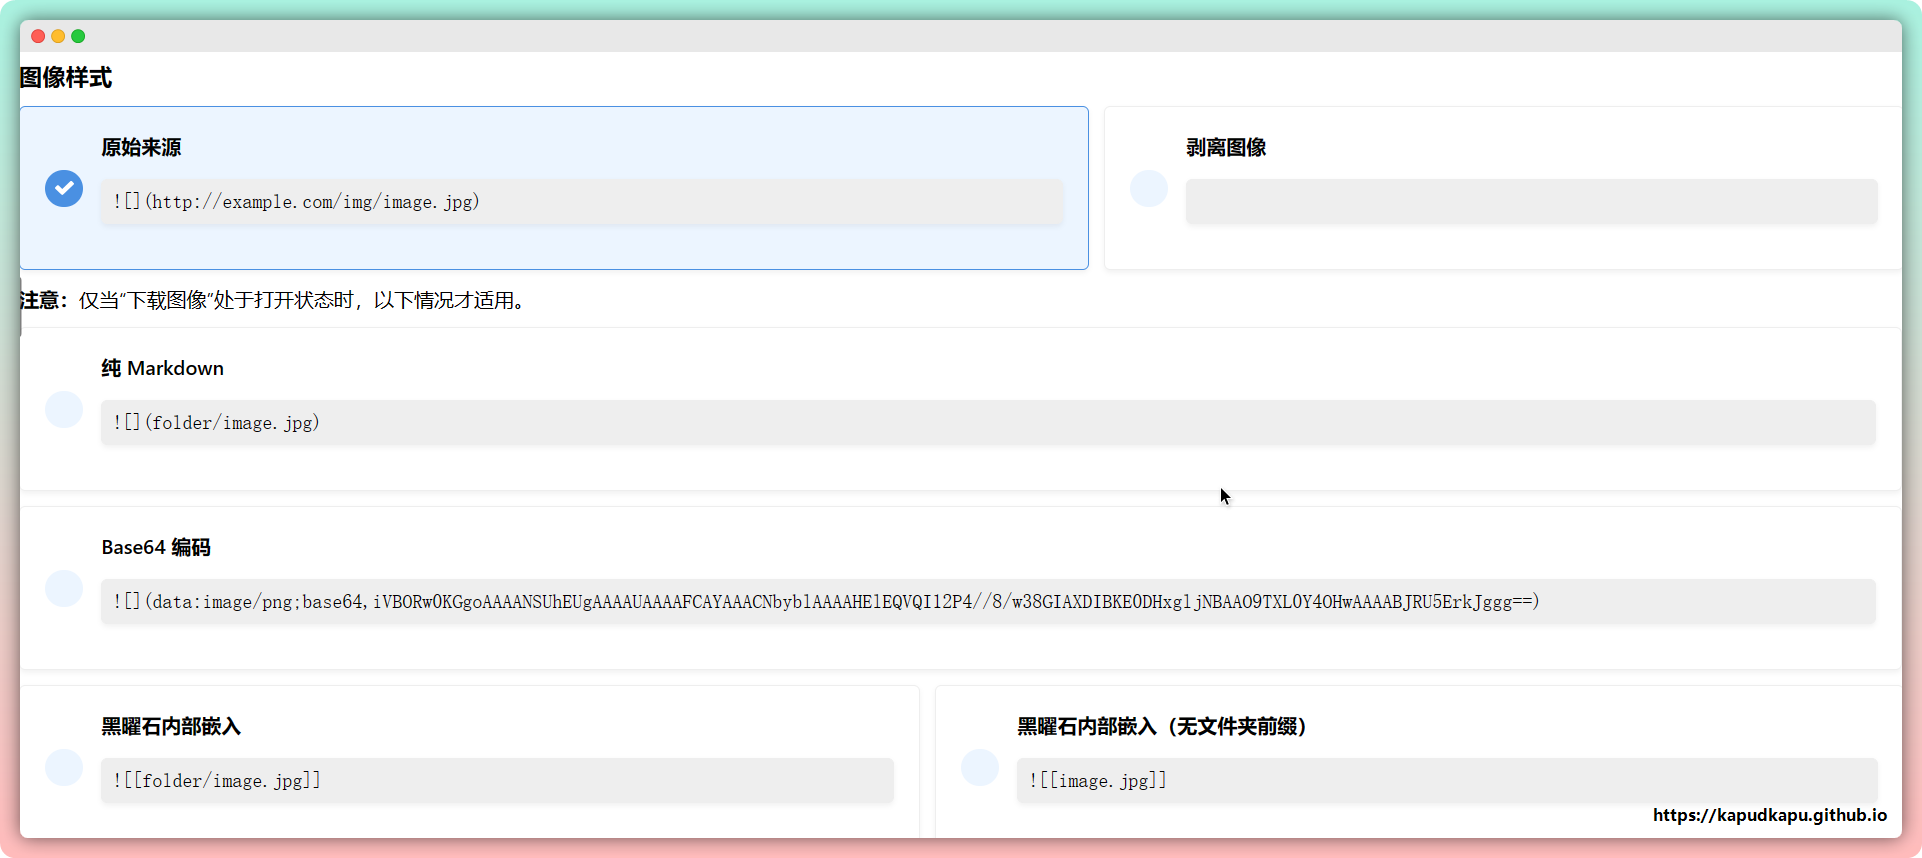Screen dimensions: 1922x858
Task: Click the 纯 Markdown option title
Action: coord(162,368)
